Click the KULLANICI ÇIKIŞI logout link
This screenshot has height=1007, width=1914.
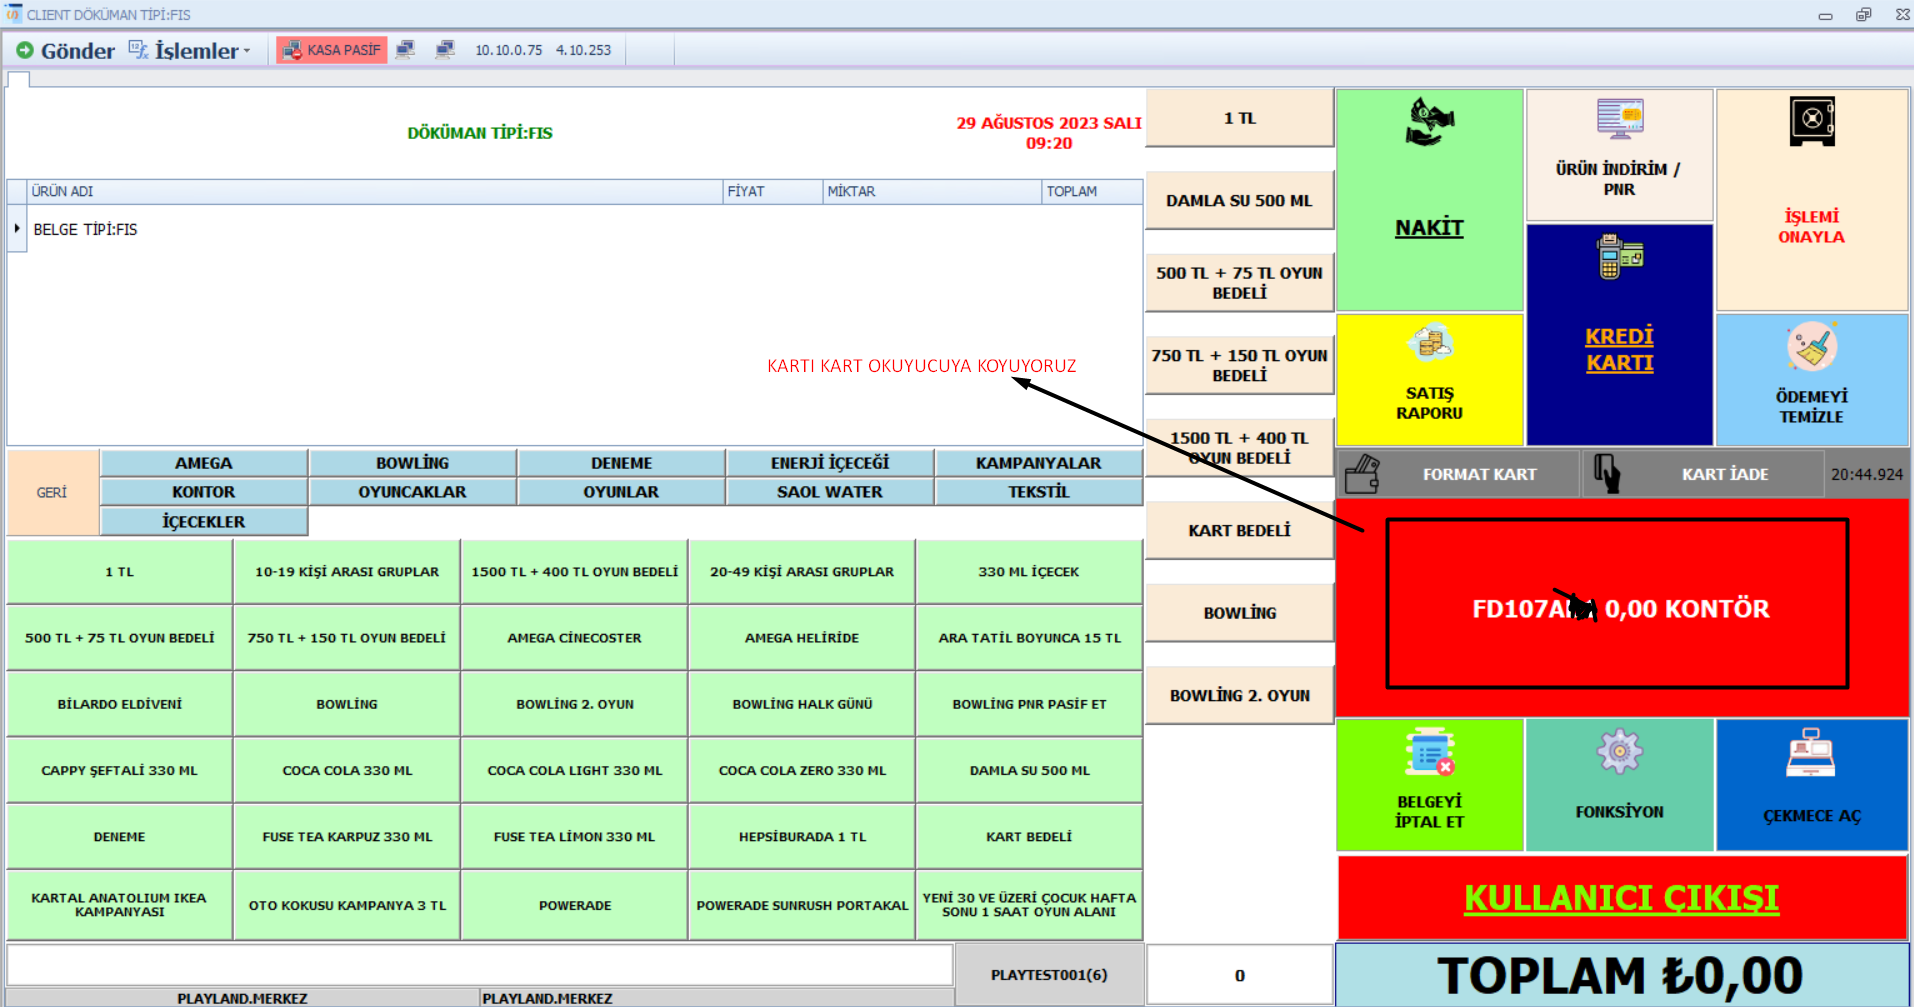click(x=1621, y=898)
